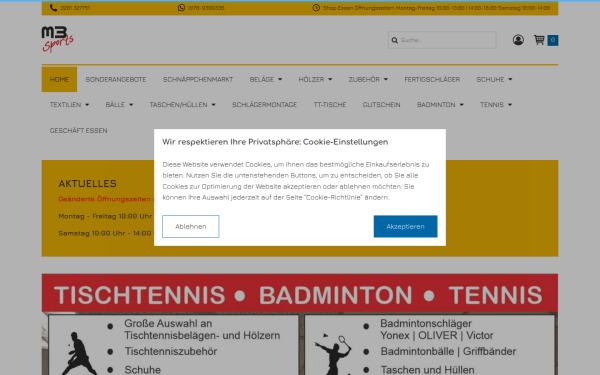Viewport: 600px width, 375px height.
Task: Click WhatsApp number in top bar
Action: coord(206,8)
